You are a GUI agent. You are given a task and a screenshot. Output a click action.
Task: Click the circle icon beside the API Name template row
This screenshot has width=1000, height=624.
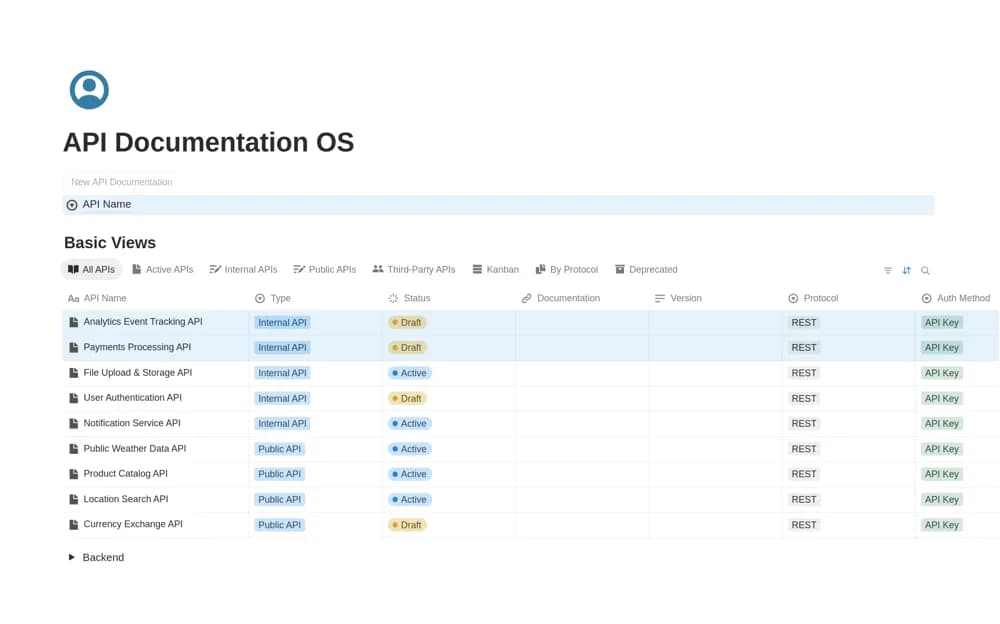coord(72,205)
